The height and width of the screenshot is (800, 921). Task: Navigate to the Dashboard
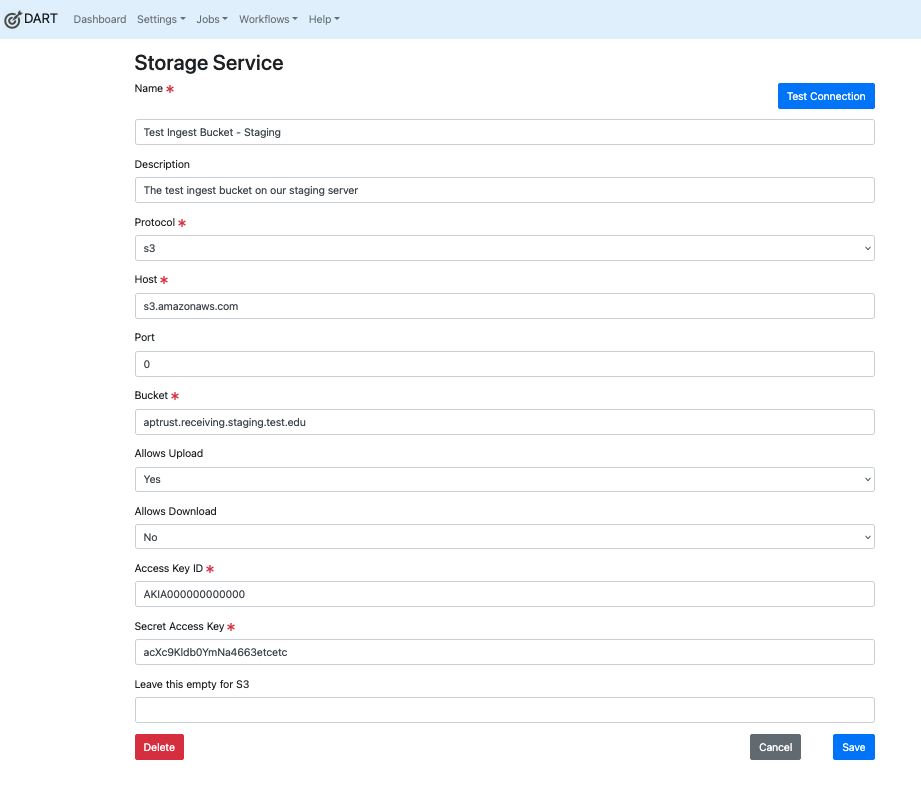click(x=99, y=19)
